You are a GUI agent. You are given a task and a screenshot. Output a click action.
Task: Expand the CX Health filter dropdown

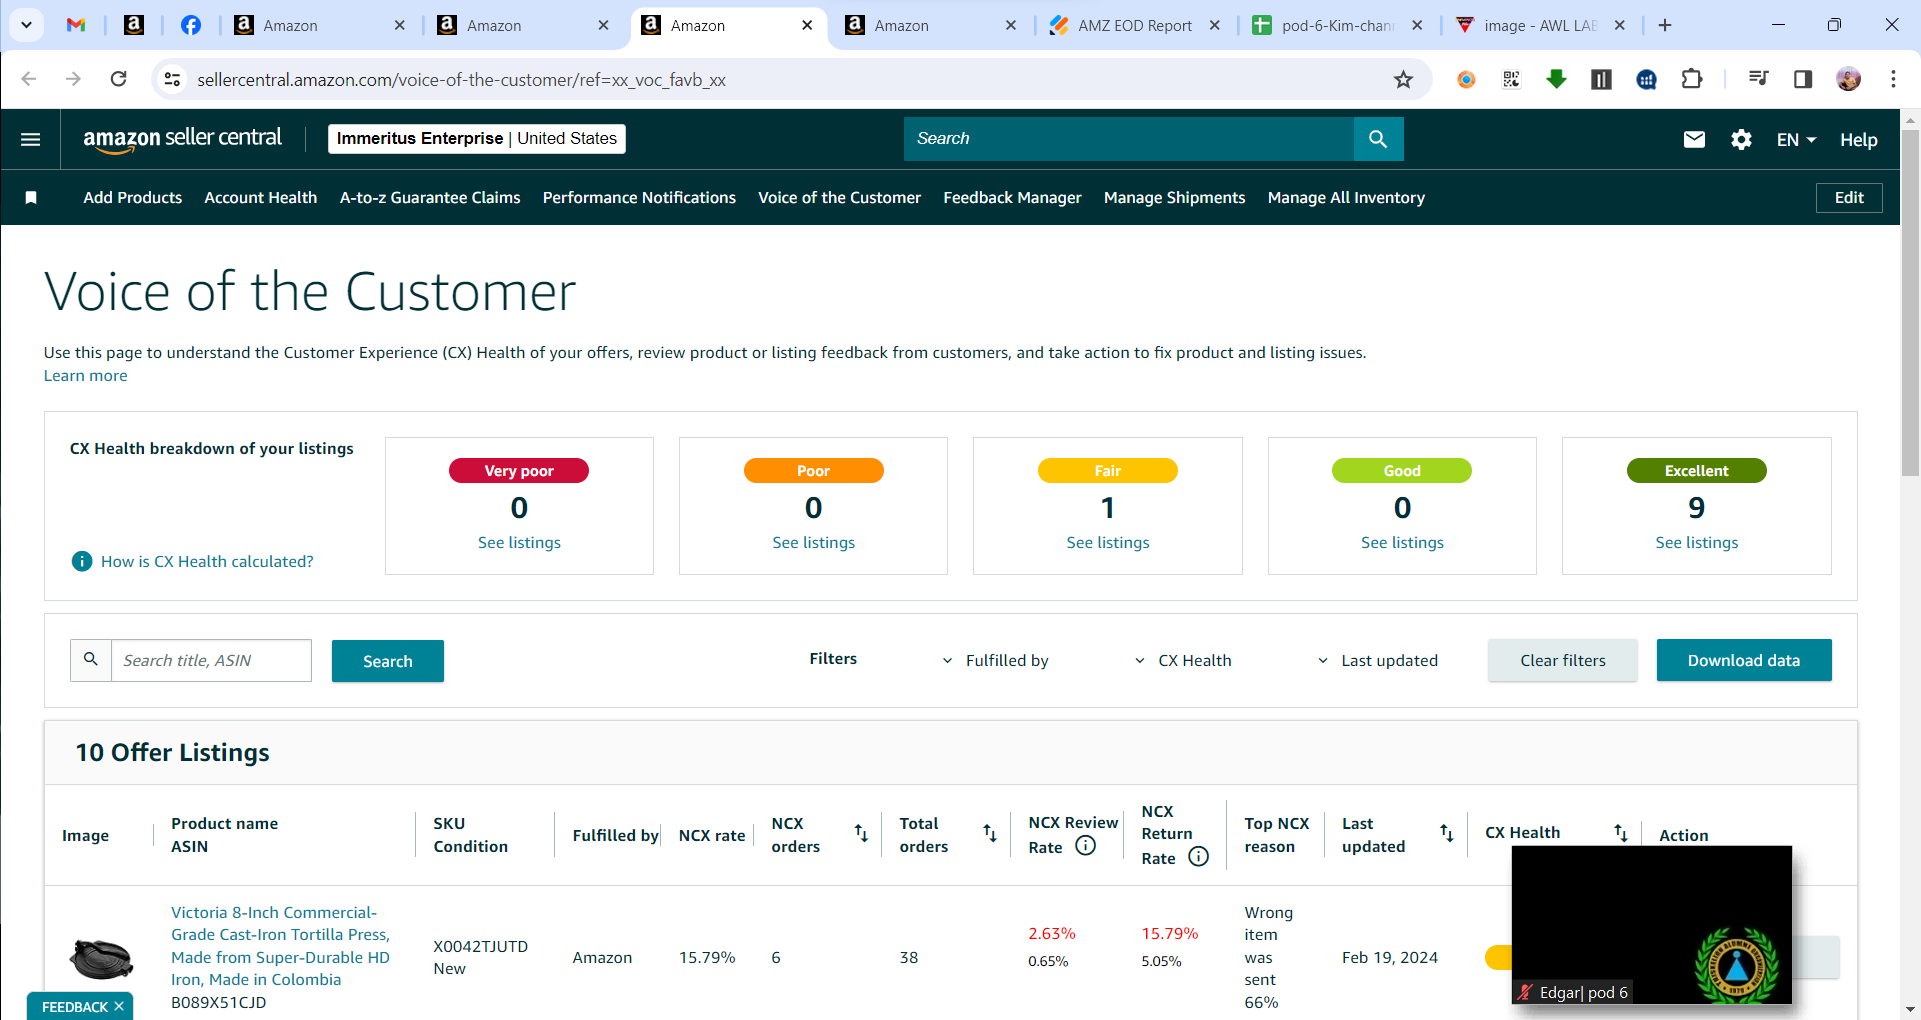coord(1183,660)
